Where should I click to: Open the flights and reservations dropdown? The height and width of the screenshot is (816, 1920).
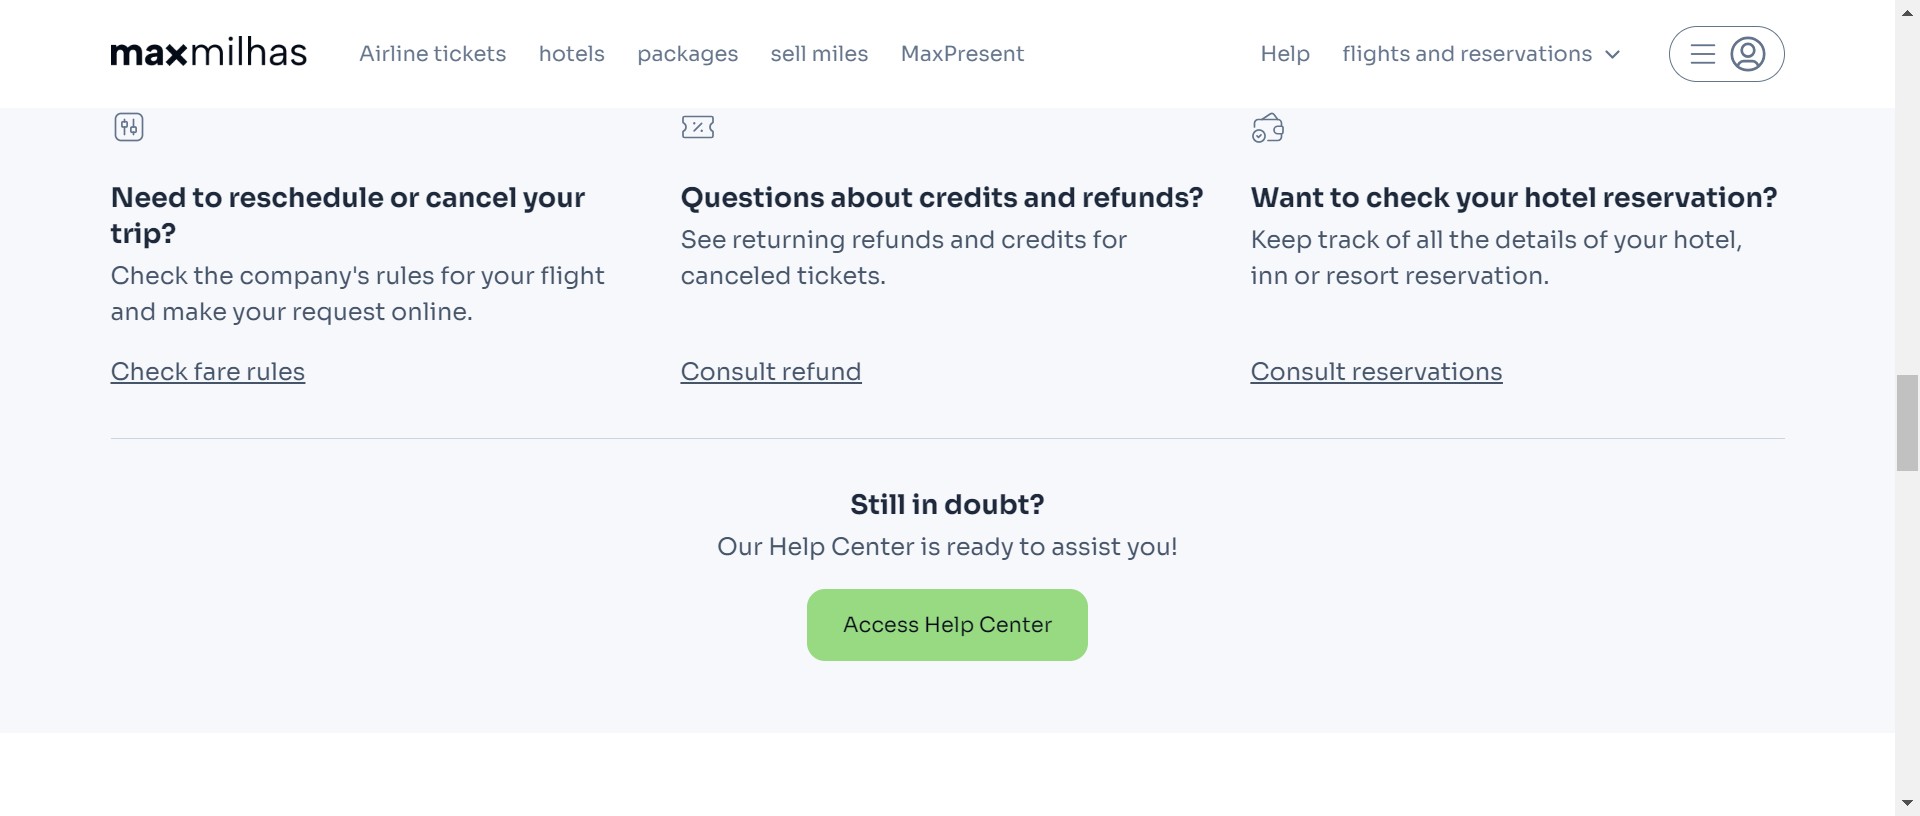tap(1466, 54)
